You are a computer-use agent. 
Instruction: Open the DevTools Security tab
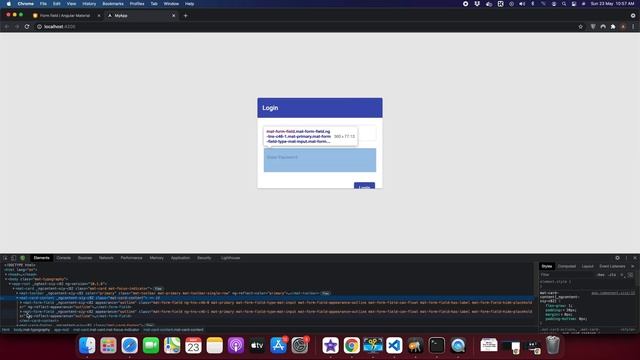tap(204, 258)
